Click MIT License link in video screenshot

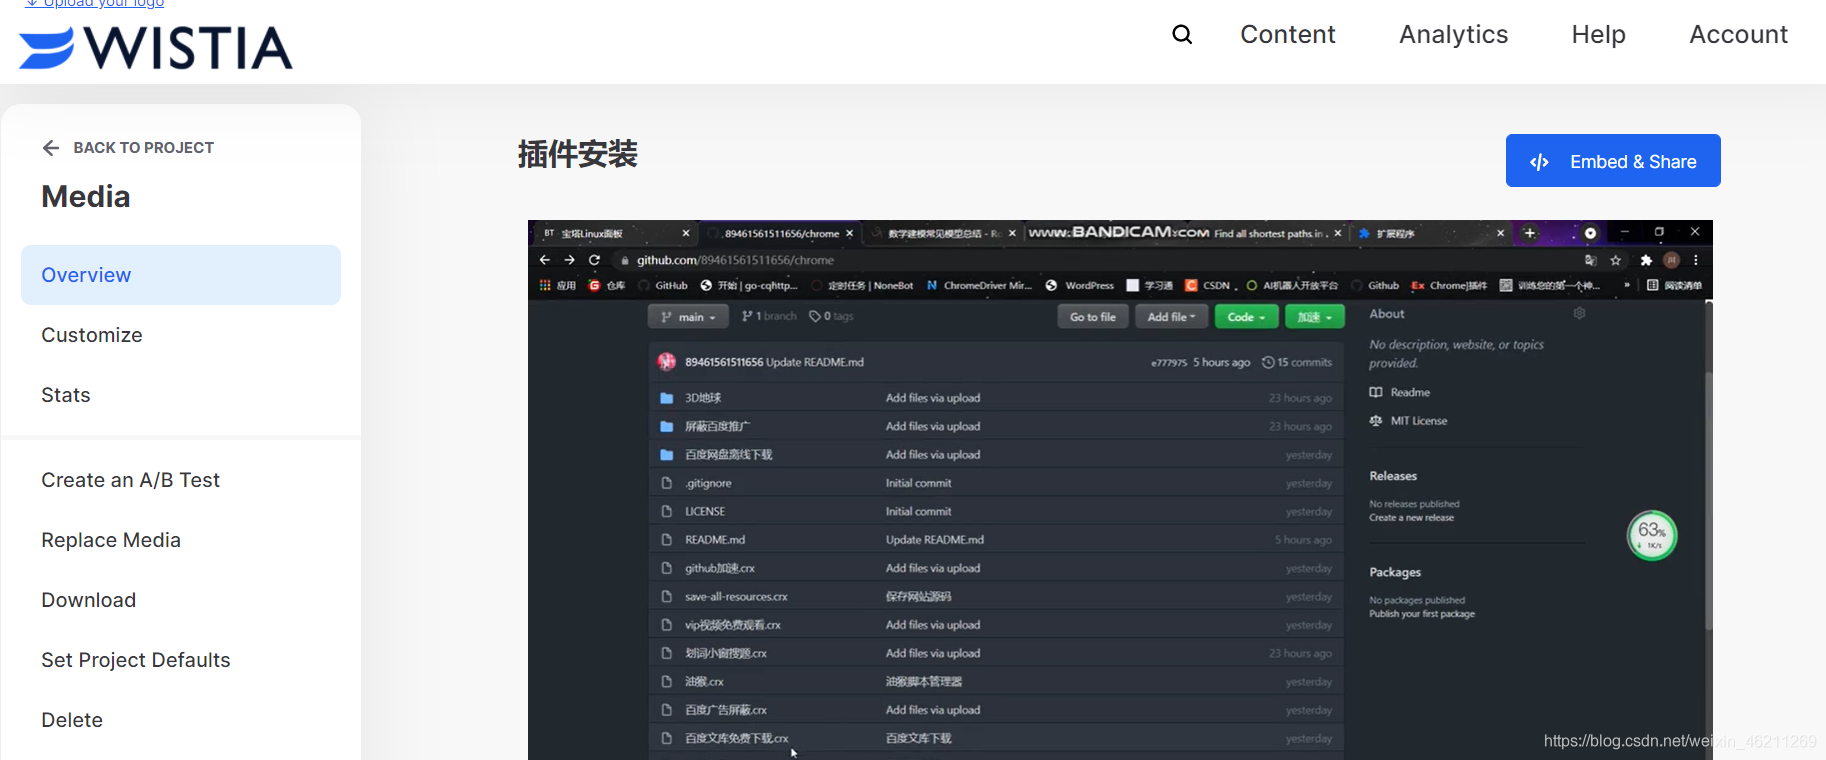pyautogui.click(x=1408, y=421)
